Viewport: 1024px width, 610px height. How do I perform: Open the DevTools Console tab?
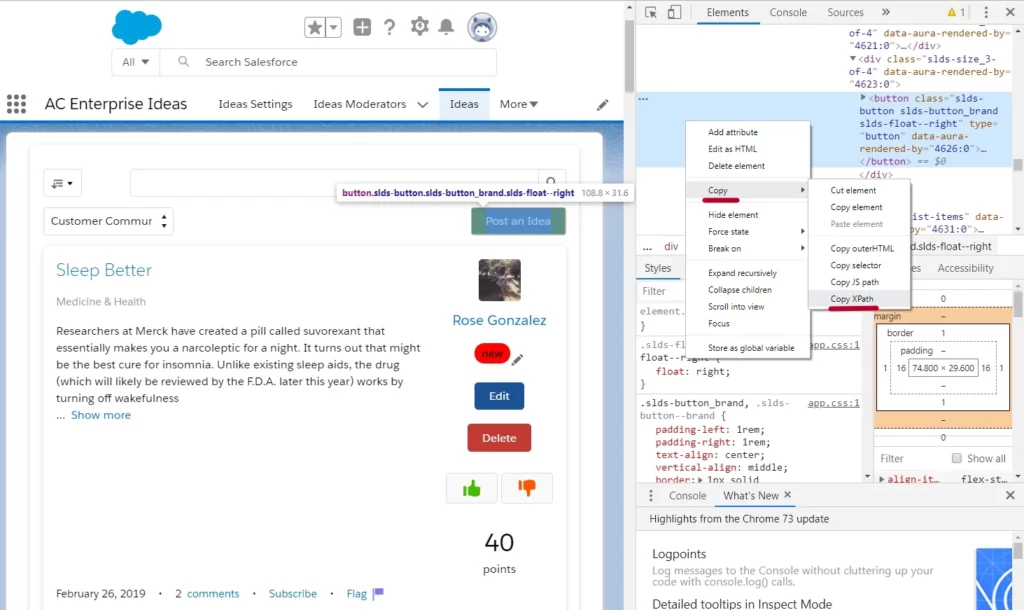(788, 12)
